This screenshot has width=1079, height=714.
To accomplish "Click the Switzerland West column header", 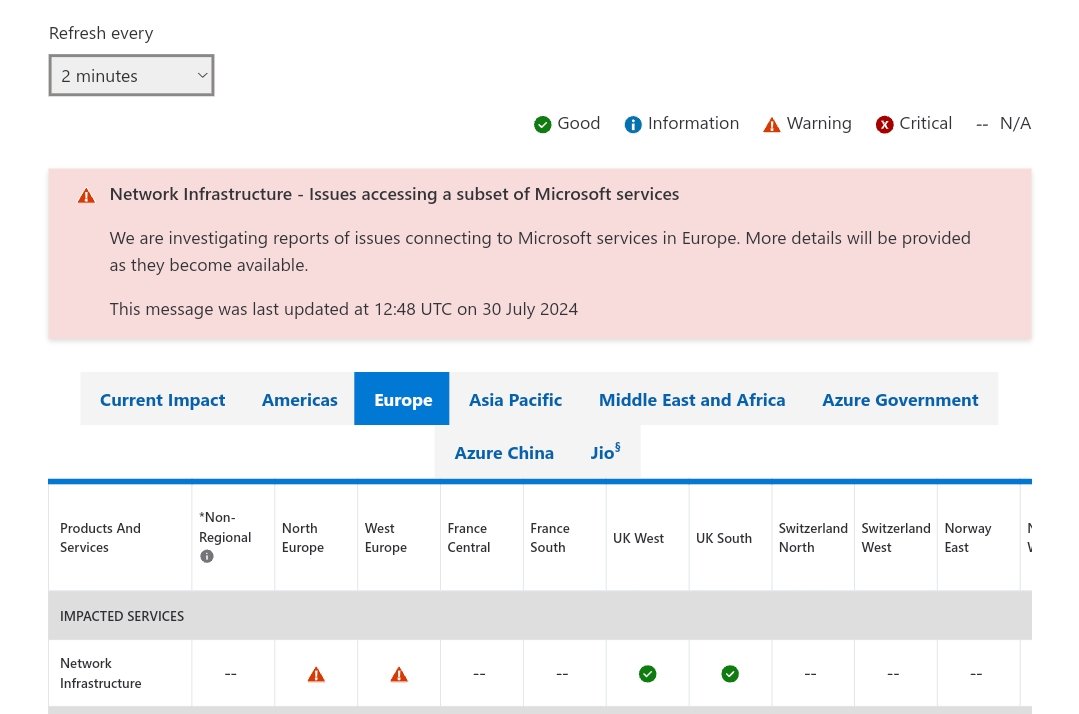I will coord(895,537).
